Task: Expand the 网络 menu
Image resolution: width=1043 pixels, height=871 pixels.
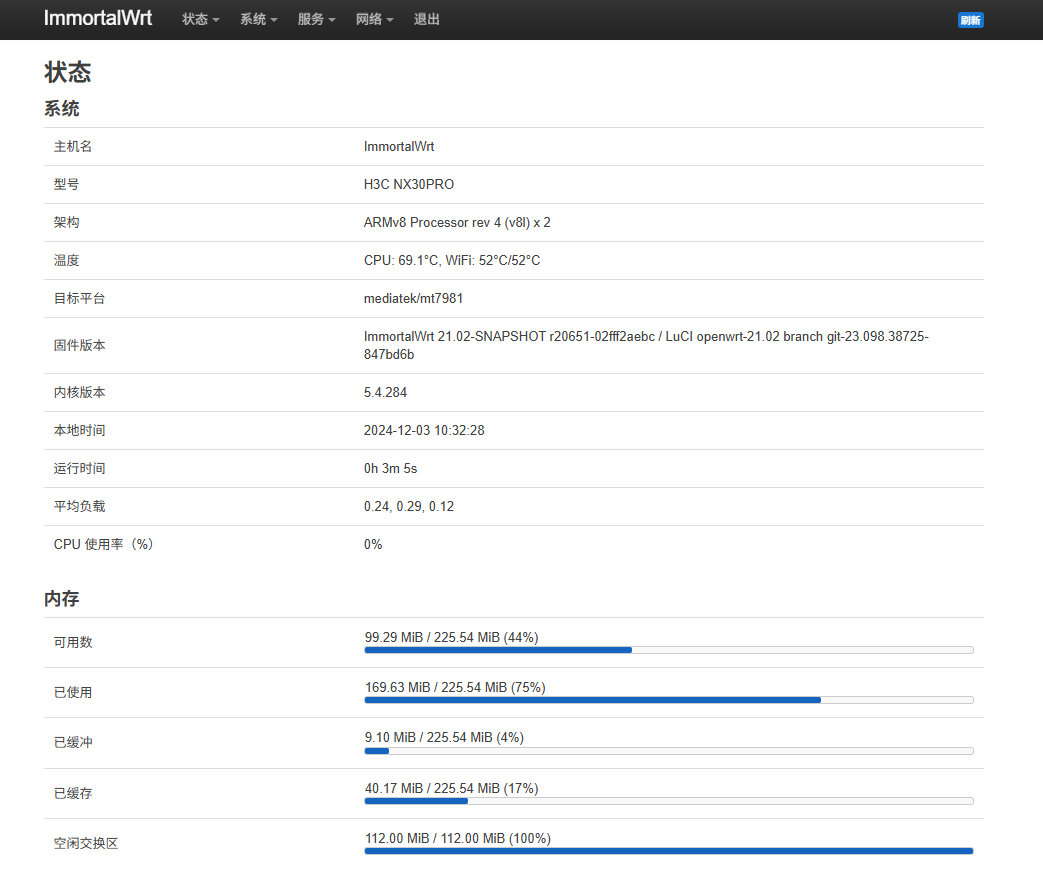Action: click(x=374, y=19)
